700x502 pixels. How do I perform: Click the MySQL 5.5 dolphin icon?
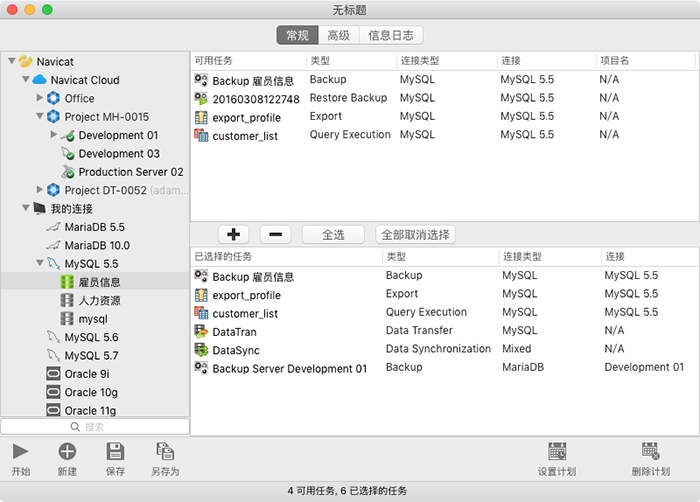(x=53, y=264)
